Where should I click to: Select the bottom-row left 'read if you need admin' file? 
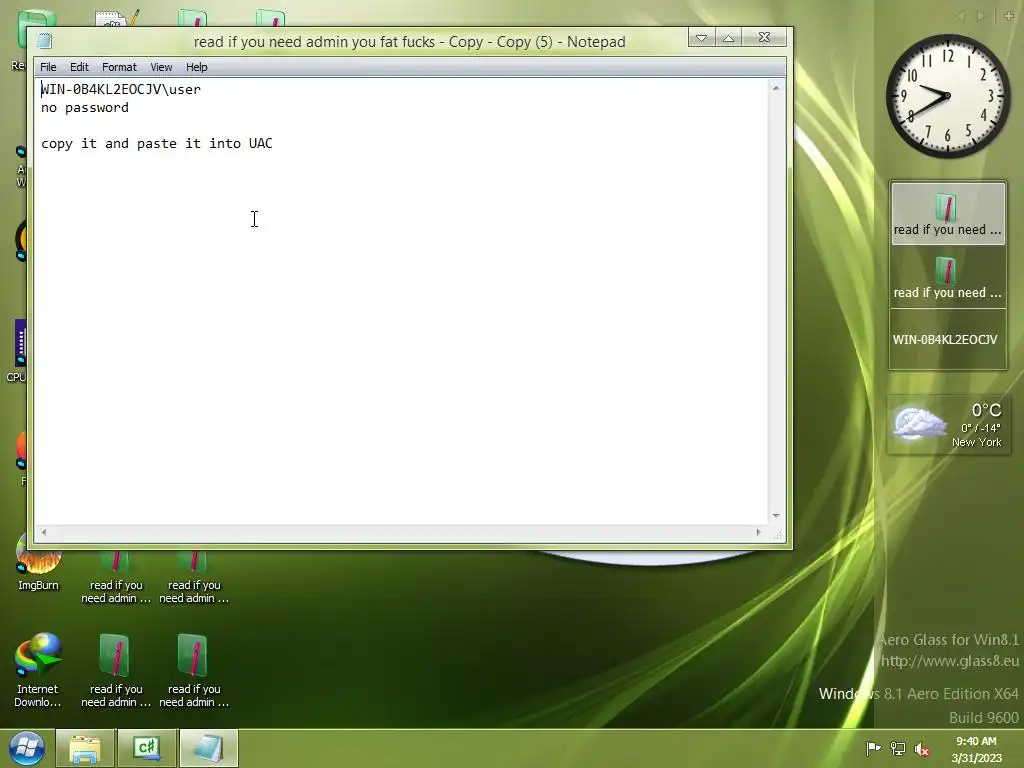pos(116,671)
